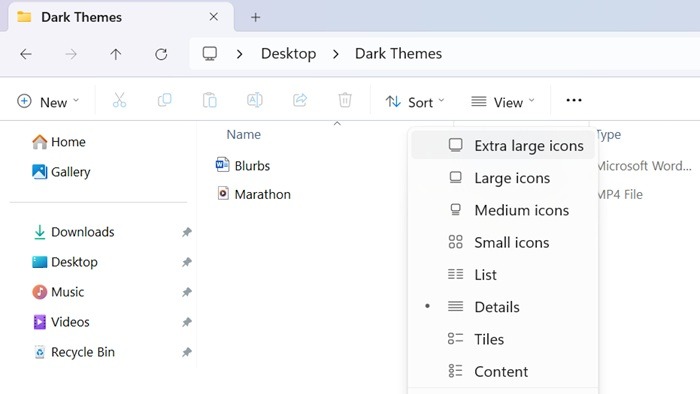This screenshot has width=700, height=394.
Task: Choose Content view option
Action: pyautogui.click(x=503, y=371)
